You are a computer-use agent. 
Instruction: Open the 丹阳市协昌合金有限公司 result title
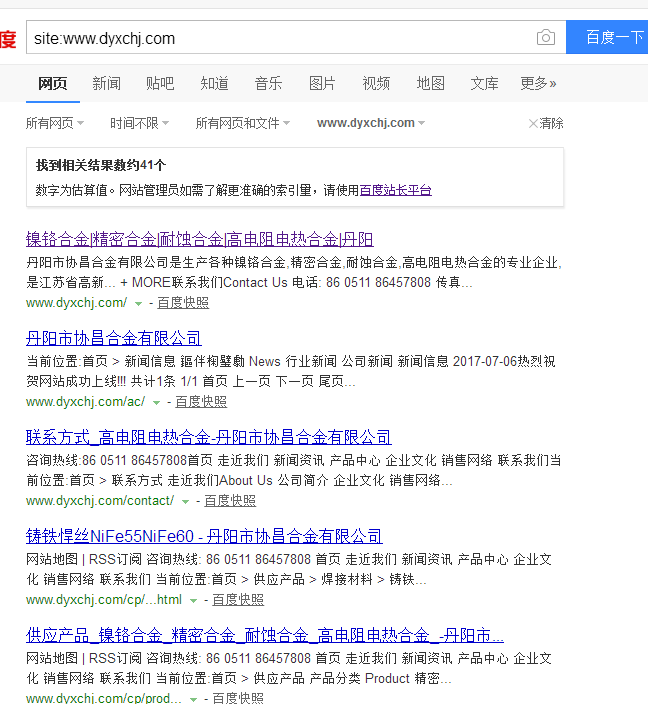click(114, 338)
